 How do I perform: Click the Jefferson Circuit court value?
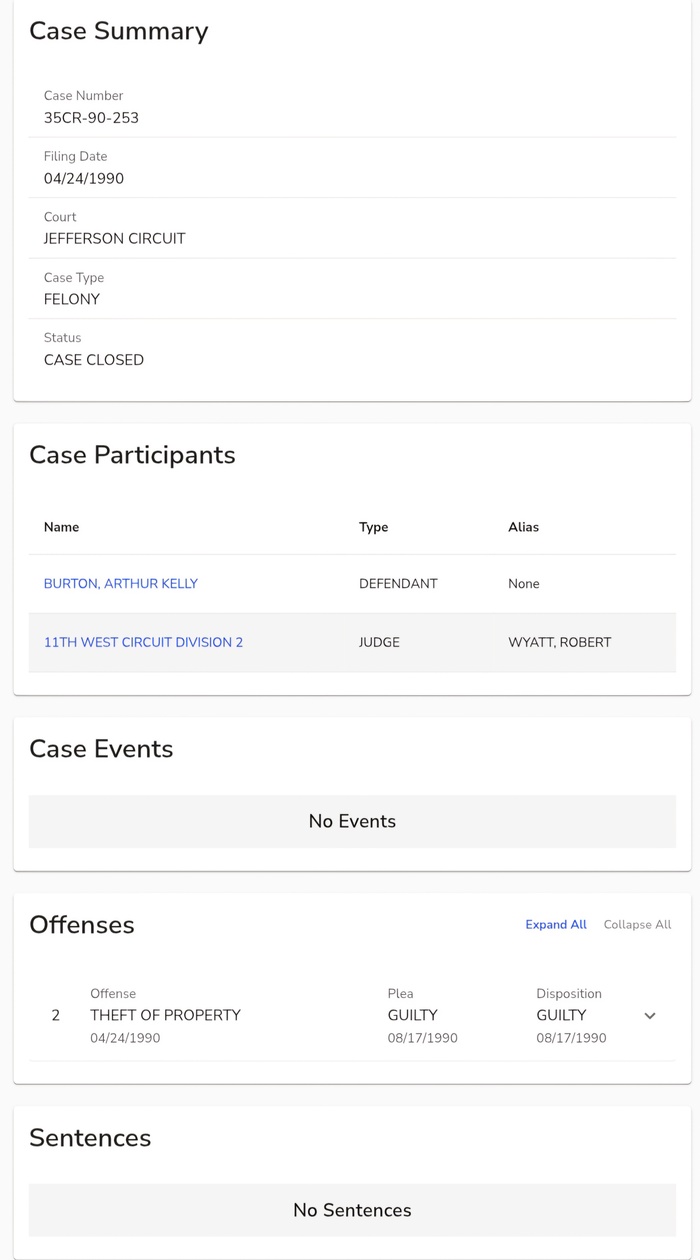(114, 239)
